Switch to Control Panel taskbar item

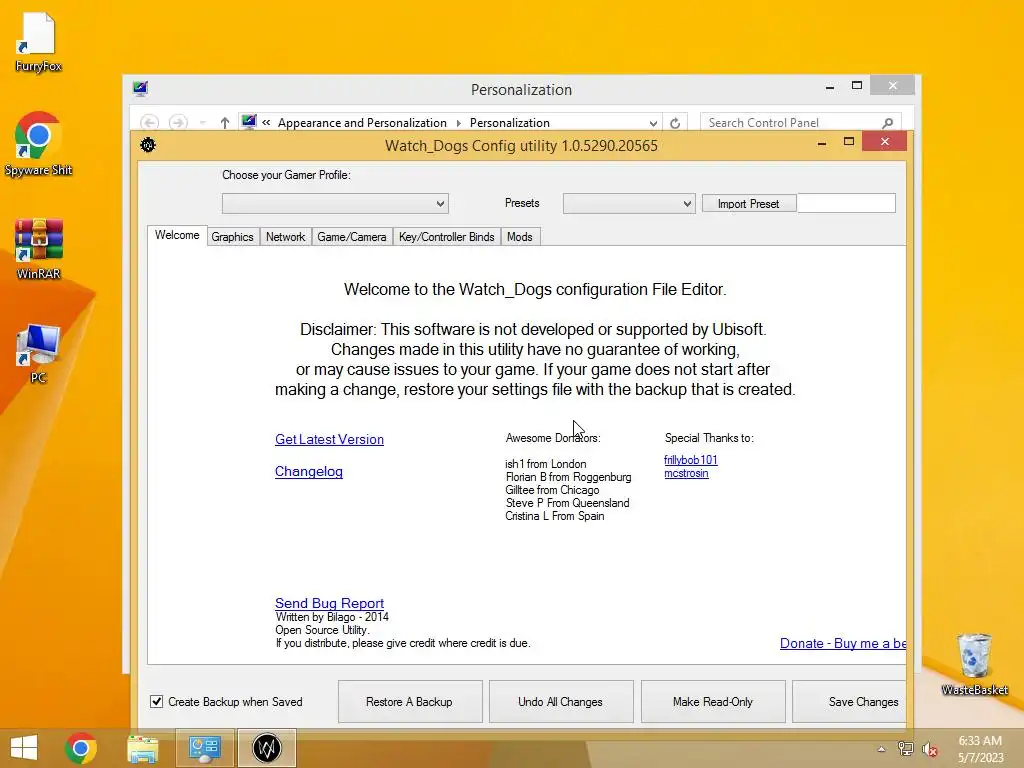pos(204,748)
